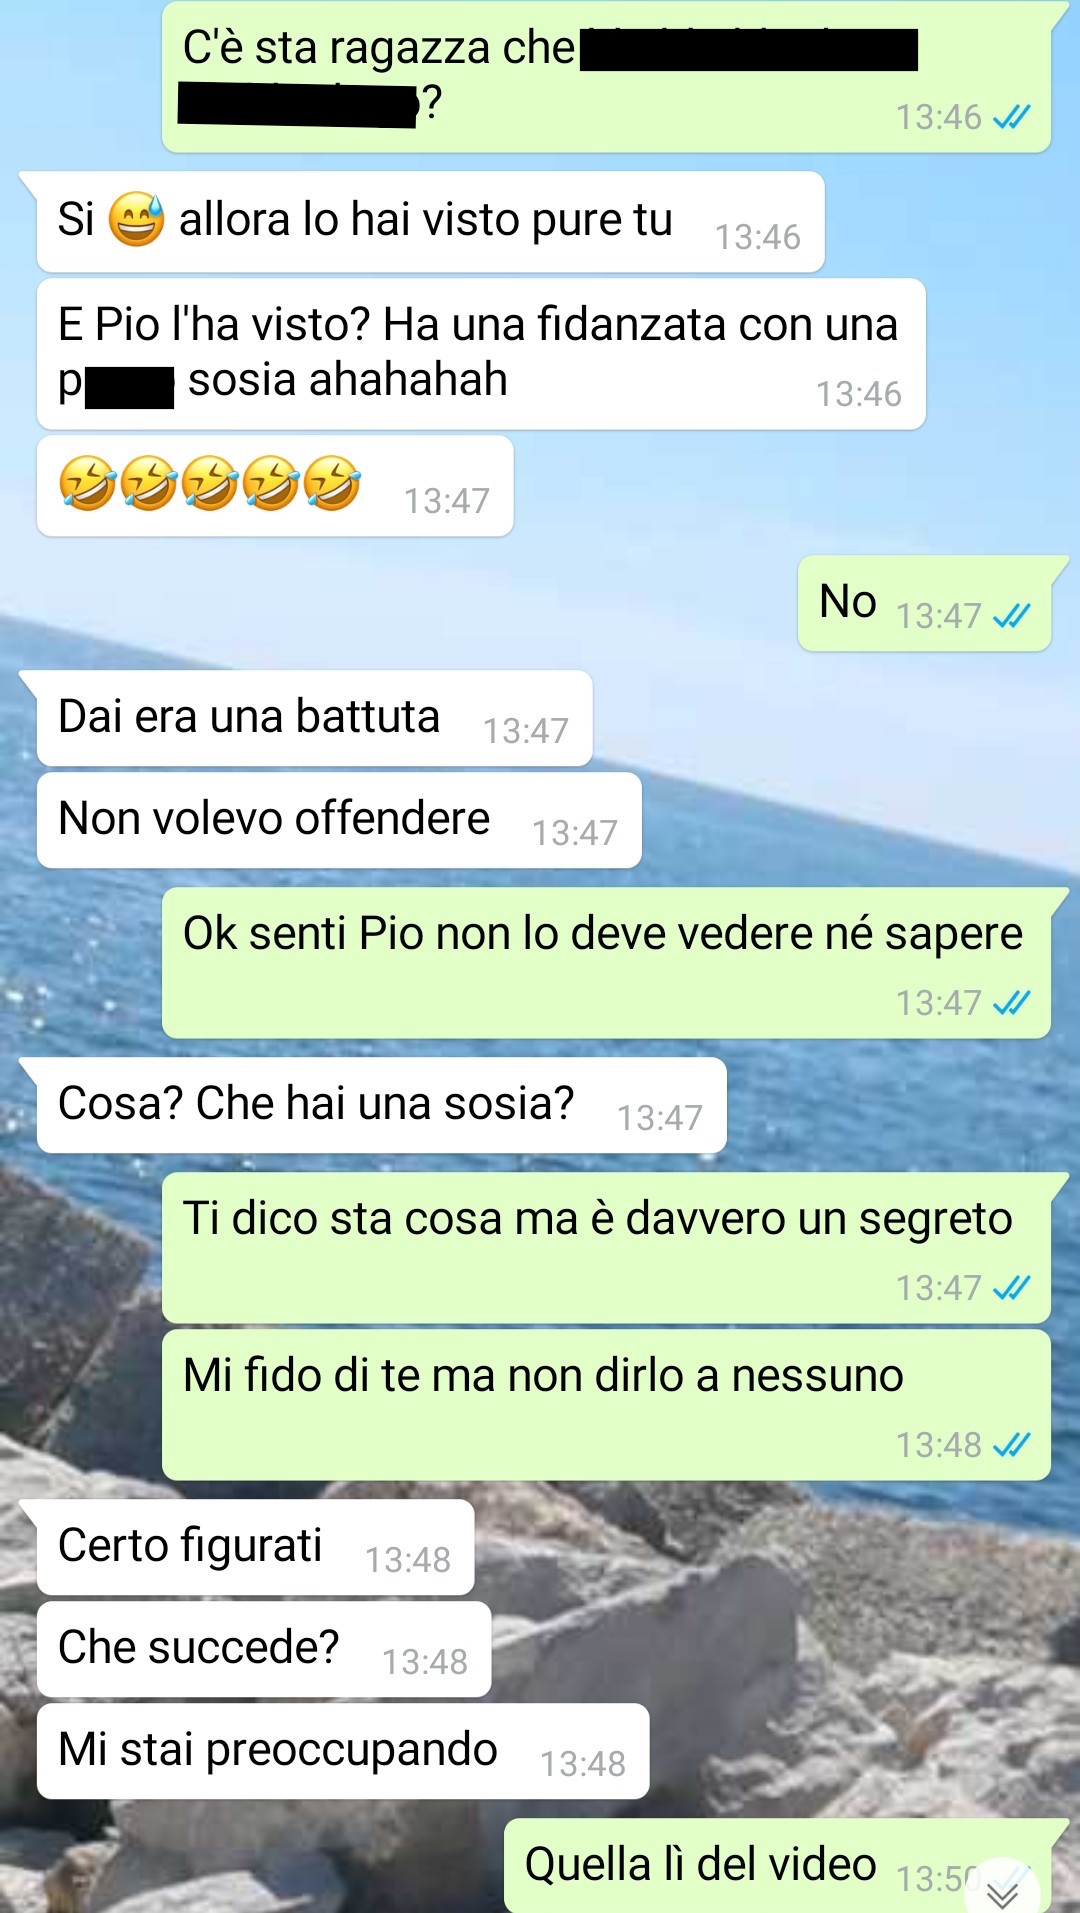Tap the sweat-smile emoji in the 'Si' message
The width and height of the screenshot is (1080, 1913).
click(x=136, y=219)
